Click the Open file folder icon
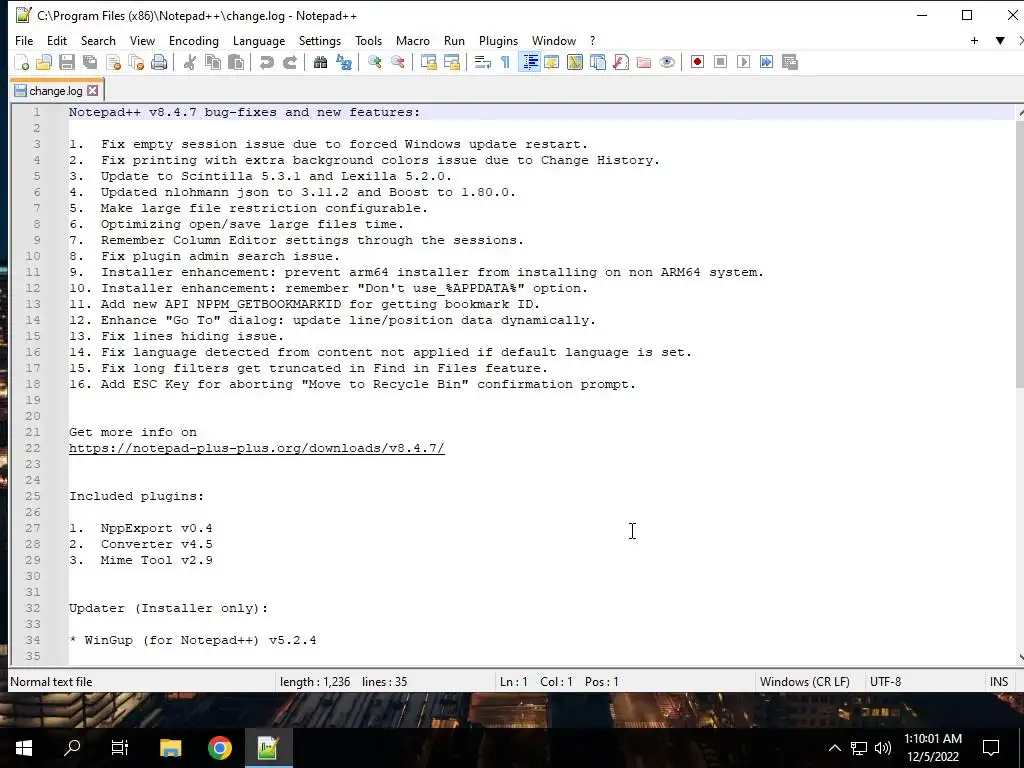 click(x=44, y=62)
